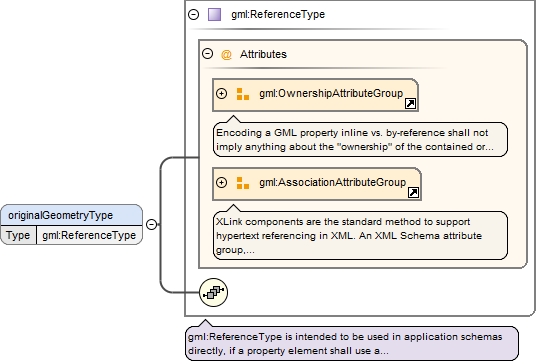537x364 pixels.
Task: Click the Type label cell
Action: click(x=18, y=235)
